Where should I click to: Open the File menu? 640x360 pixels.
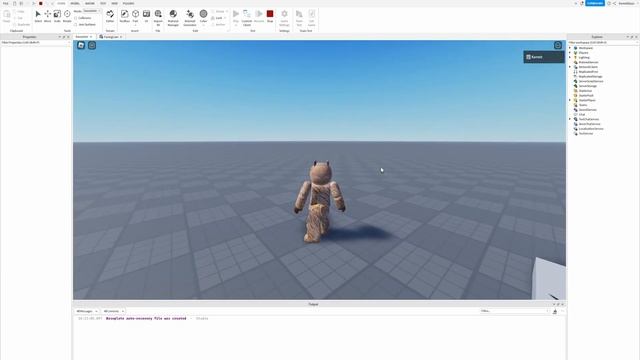pyautogui.click(x=6, y=3)
